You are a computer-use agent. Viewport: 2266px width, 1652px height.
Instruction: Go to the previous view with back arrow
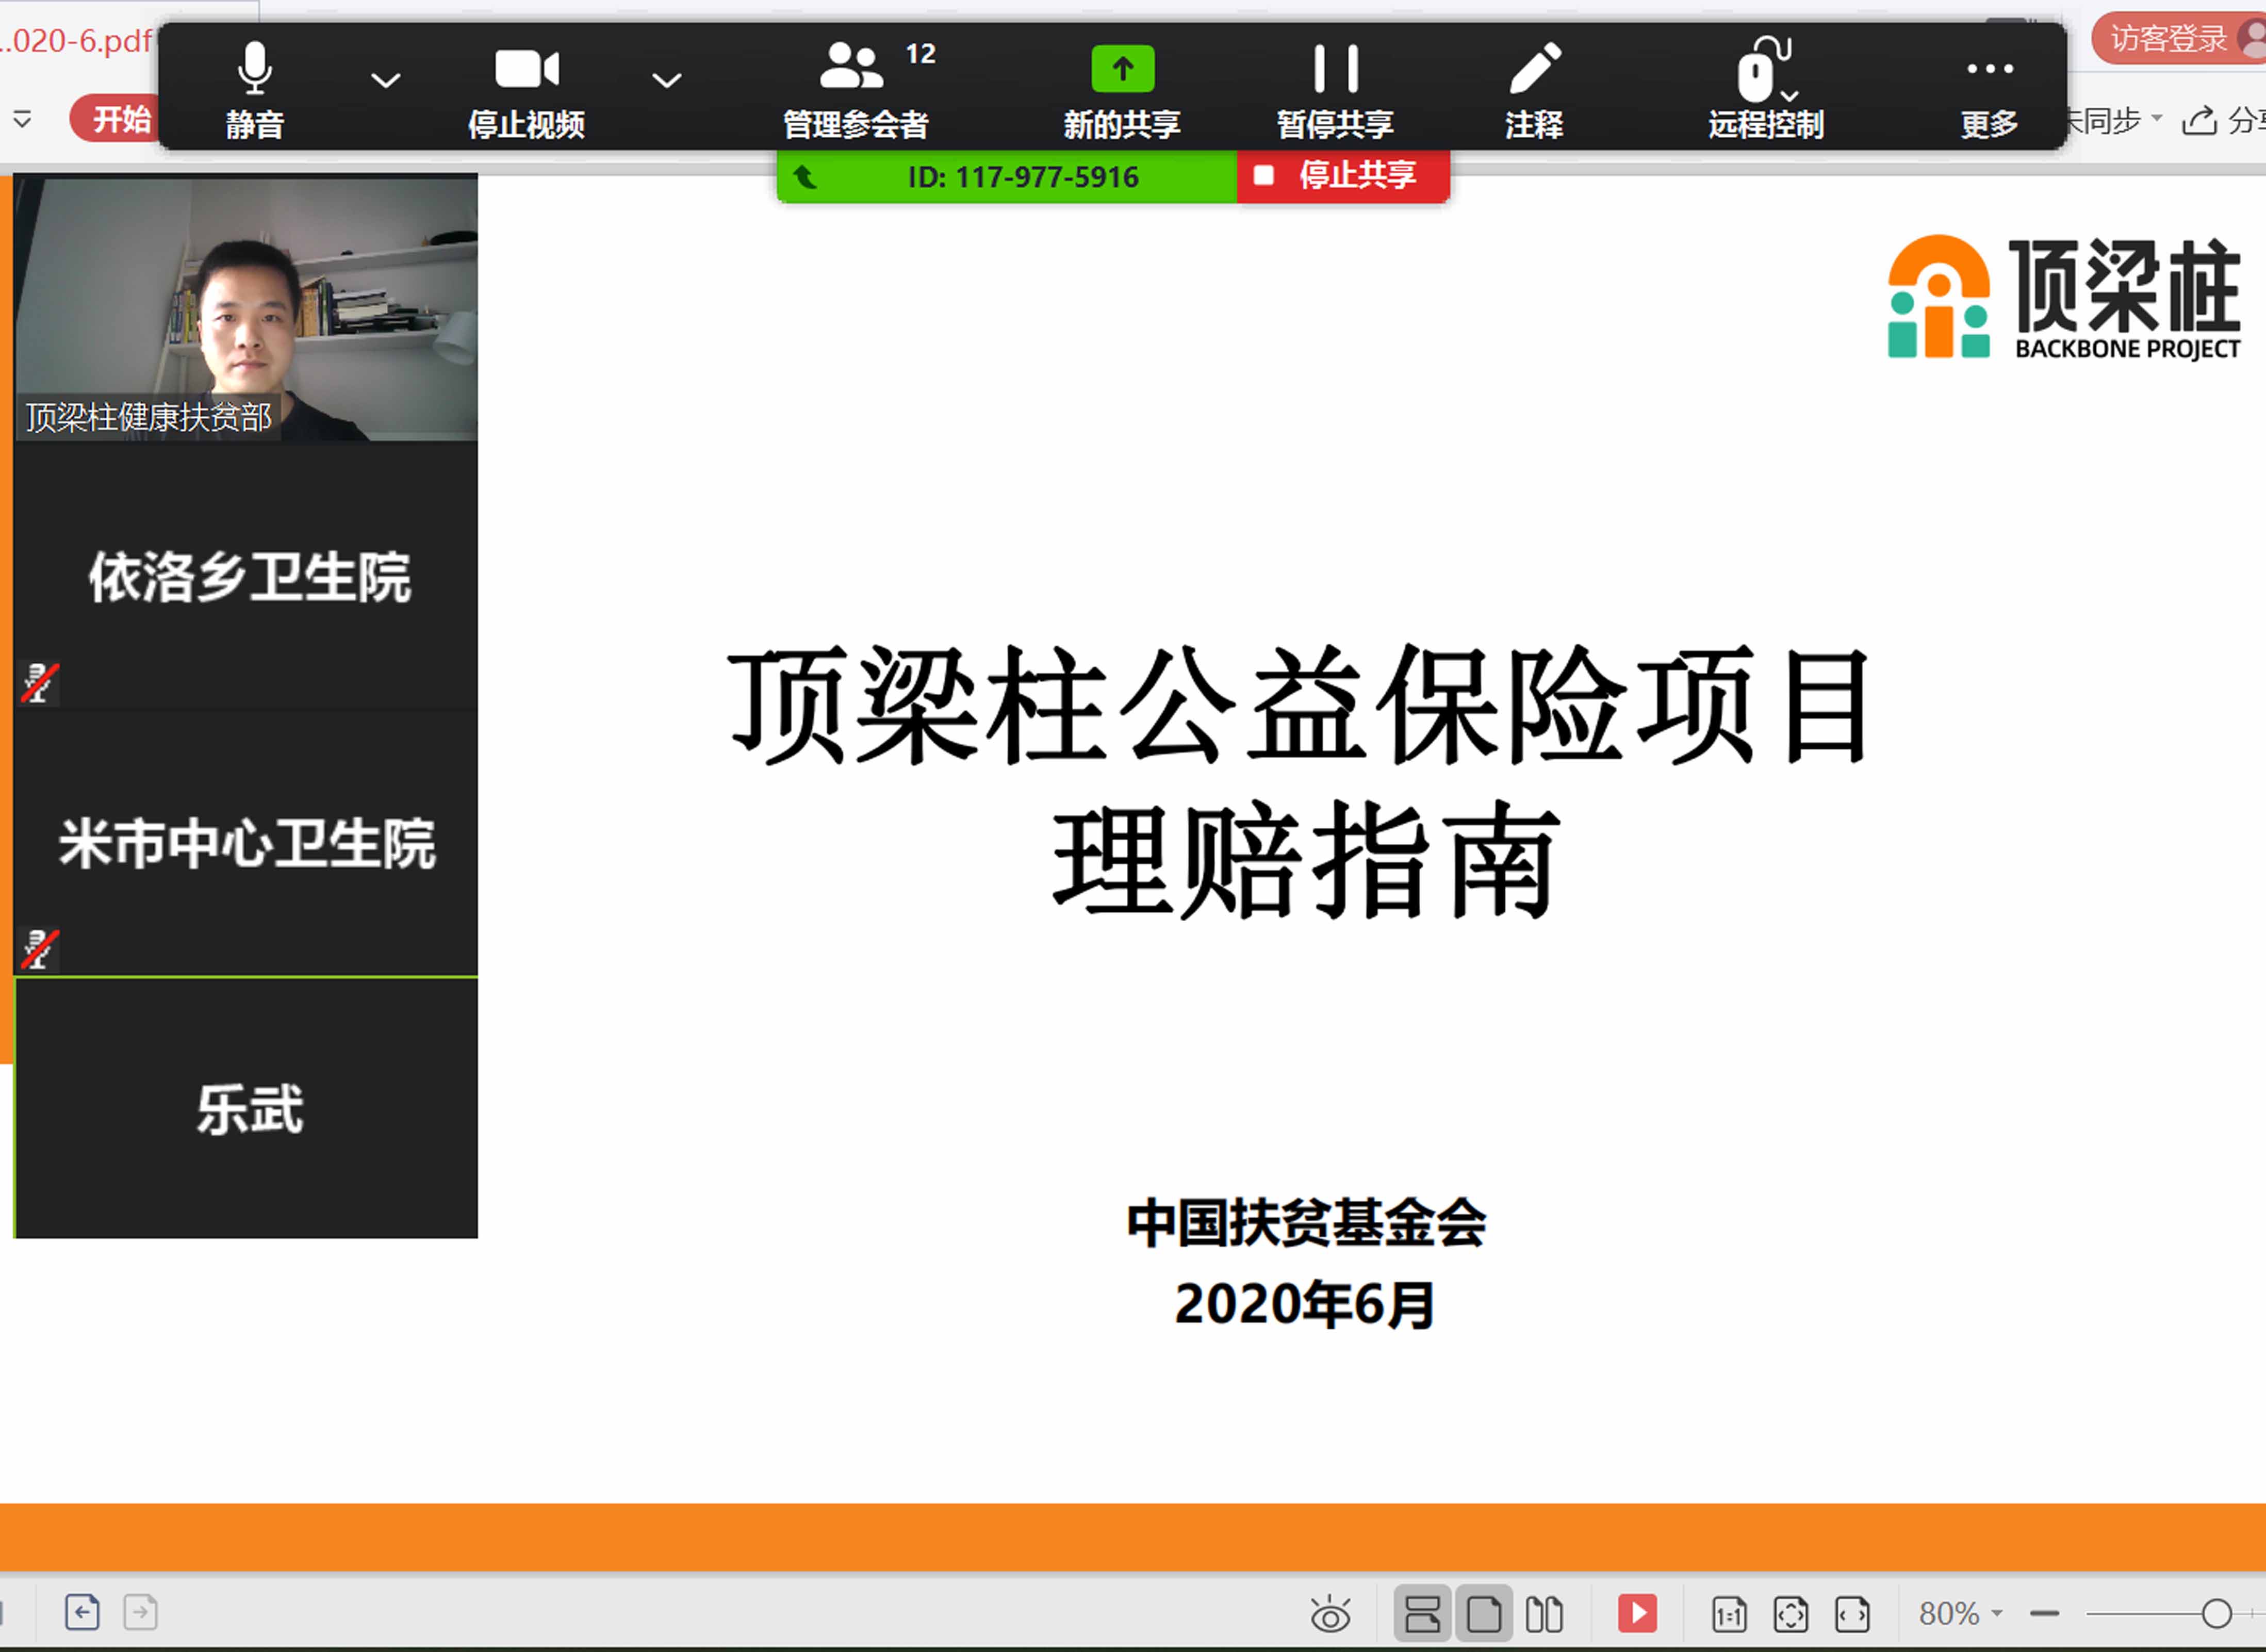82,1612
